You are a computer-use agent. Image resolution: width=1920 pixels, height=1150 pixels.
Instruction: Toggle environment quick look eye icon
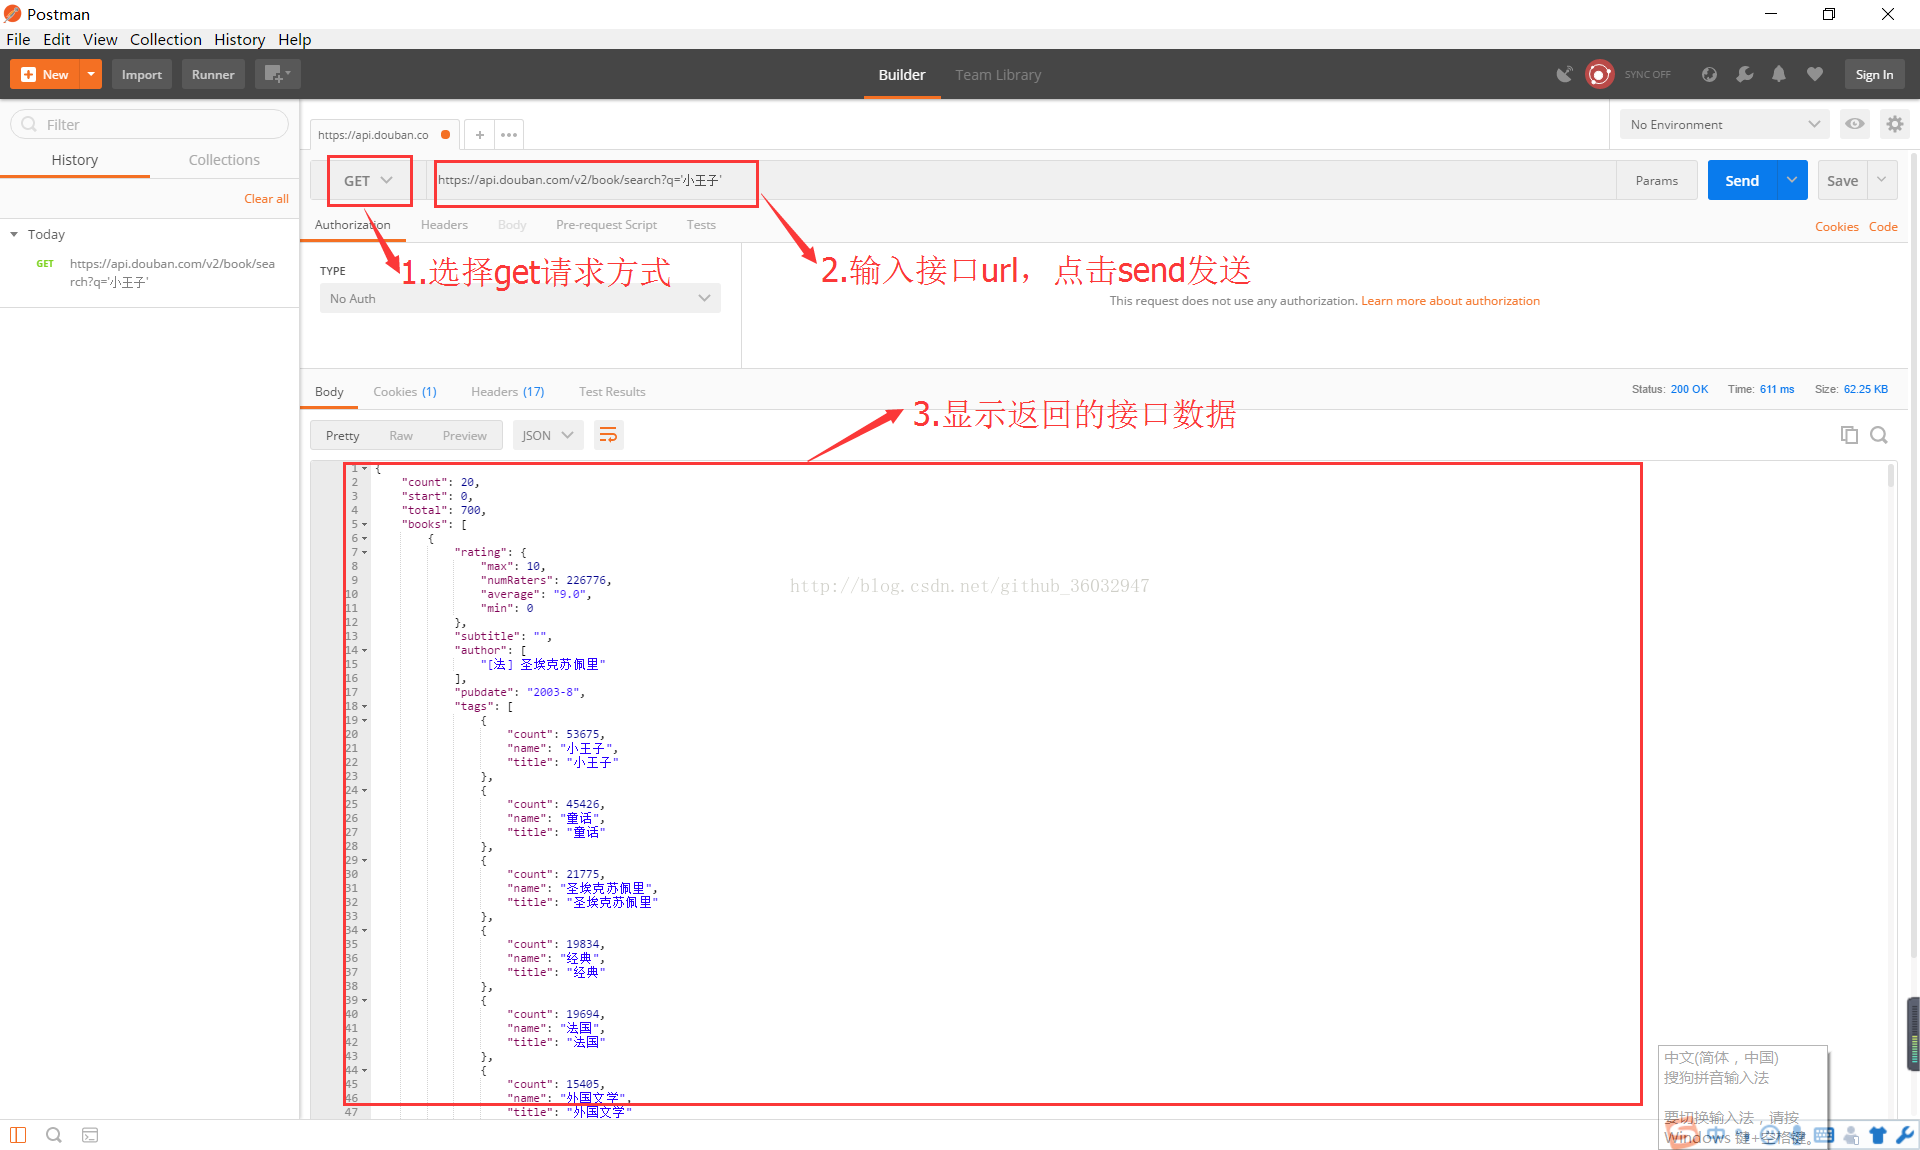point(1855,124)
